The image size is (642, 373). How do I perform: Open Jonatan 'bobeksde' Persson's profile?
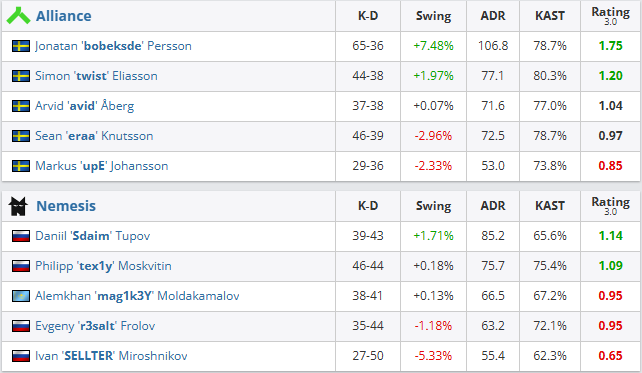click(x=113, y=46)
